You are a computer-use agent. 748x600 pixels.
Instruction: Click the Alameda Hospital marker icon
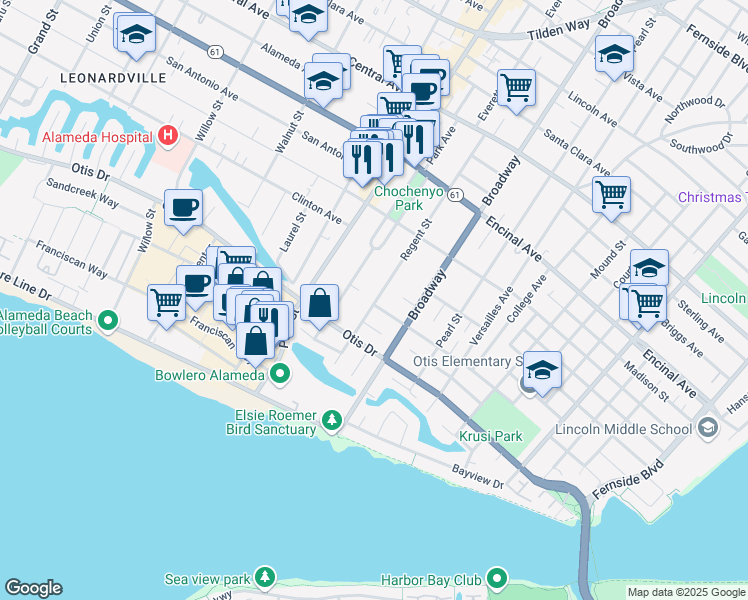168,135
